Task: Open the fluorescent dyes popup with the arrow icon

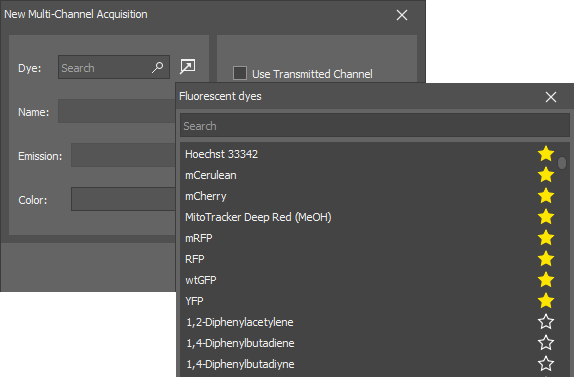Action: (x=187, y=66)
